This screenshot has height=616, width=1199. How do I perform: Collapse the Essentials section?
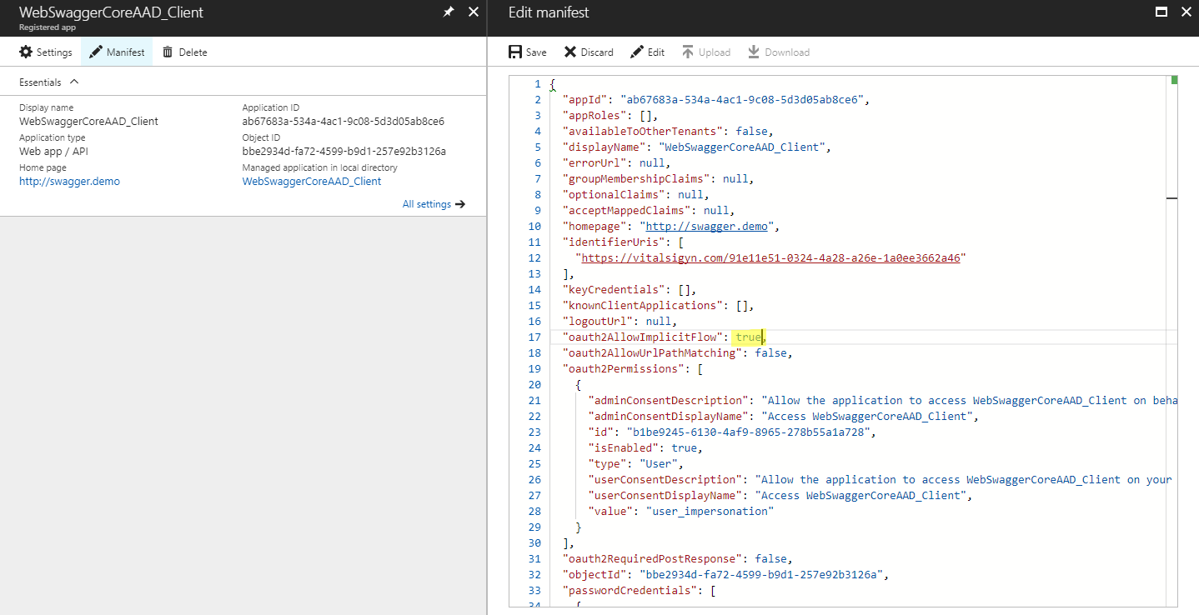pyautogui.click(x=49, y=81)
